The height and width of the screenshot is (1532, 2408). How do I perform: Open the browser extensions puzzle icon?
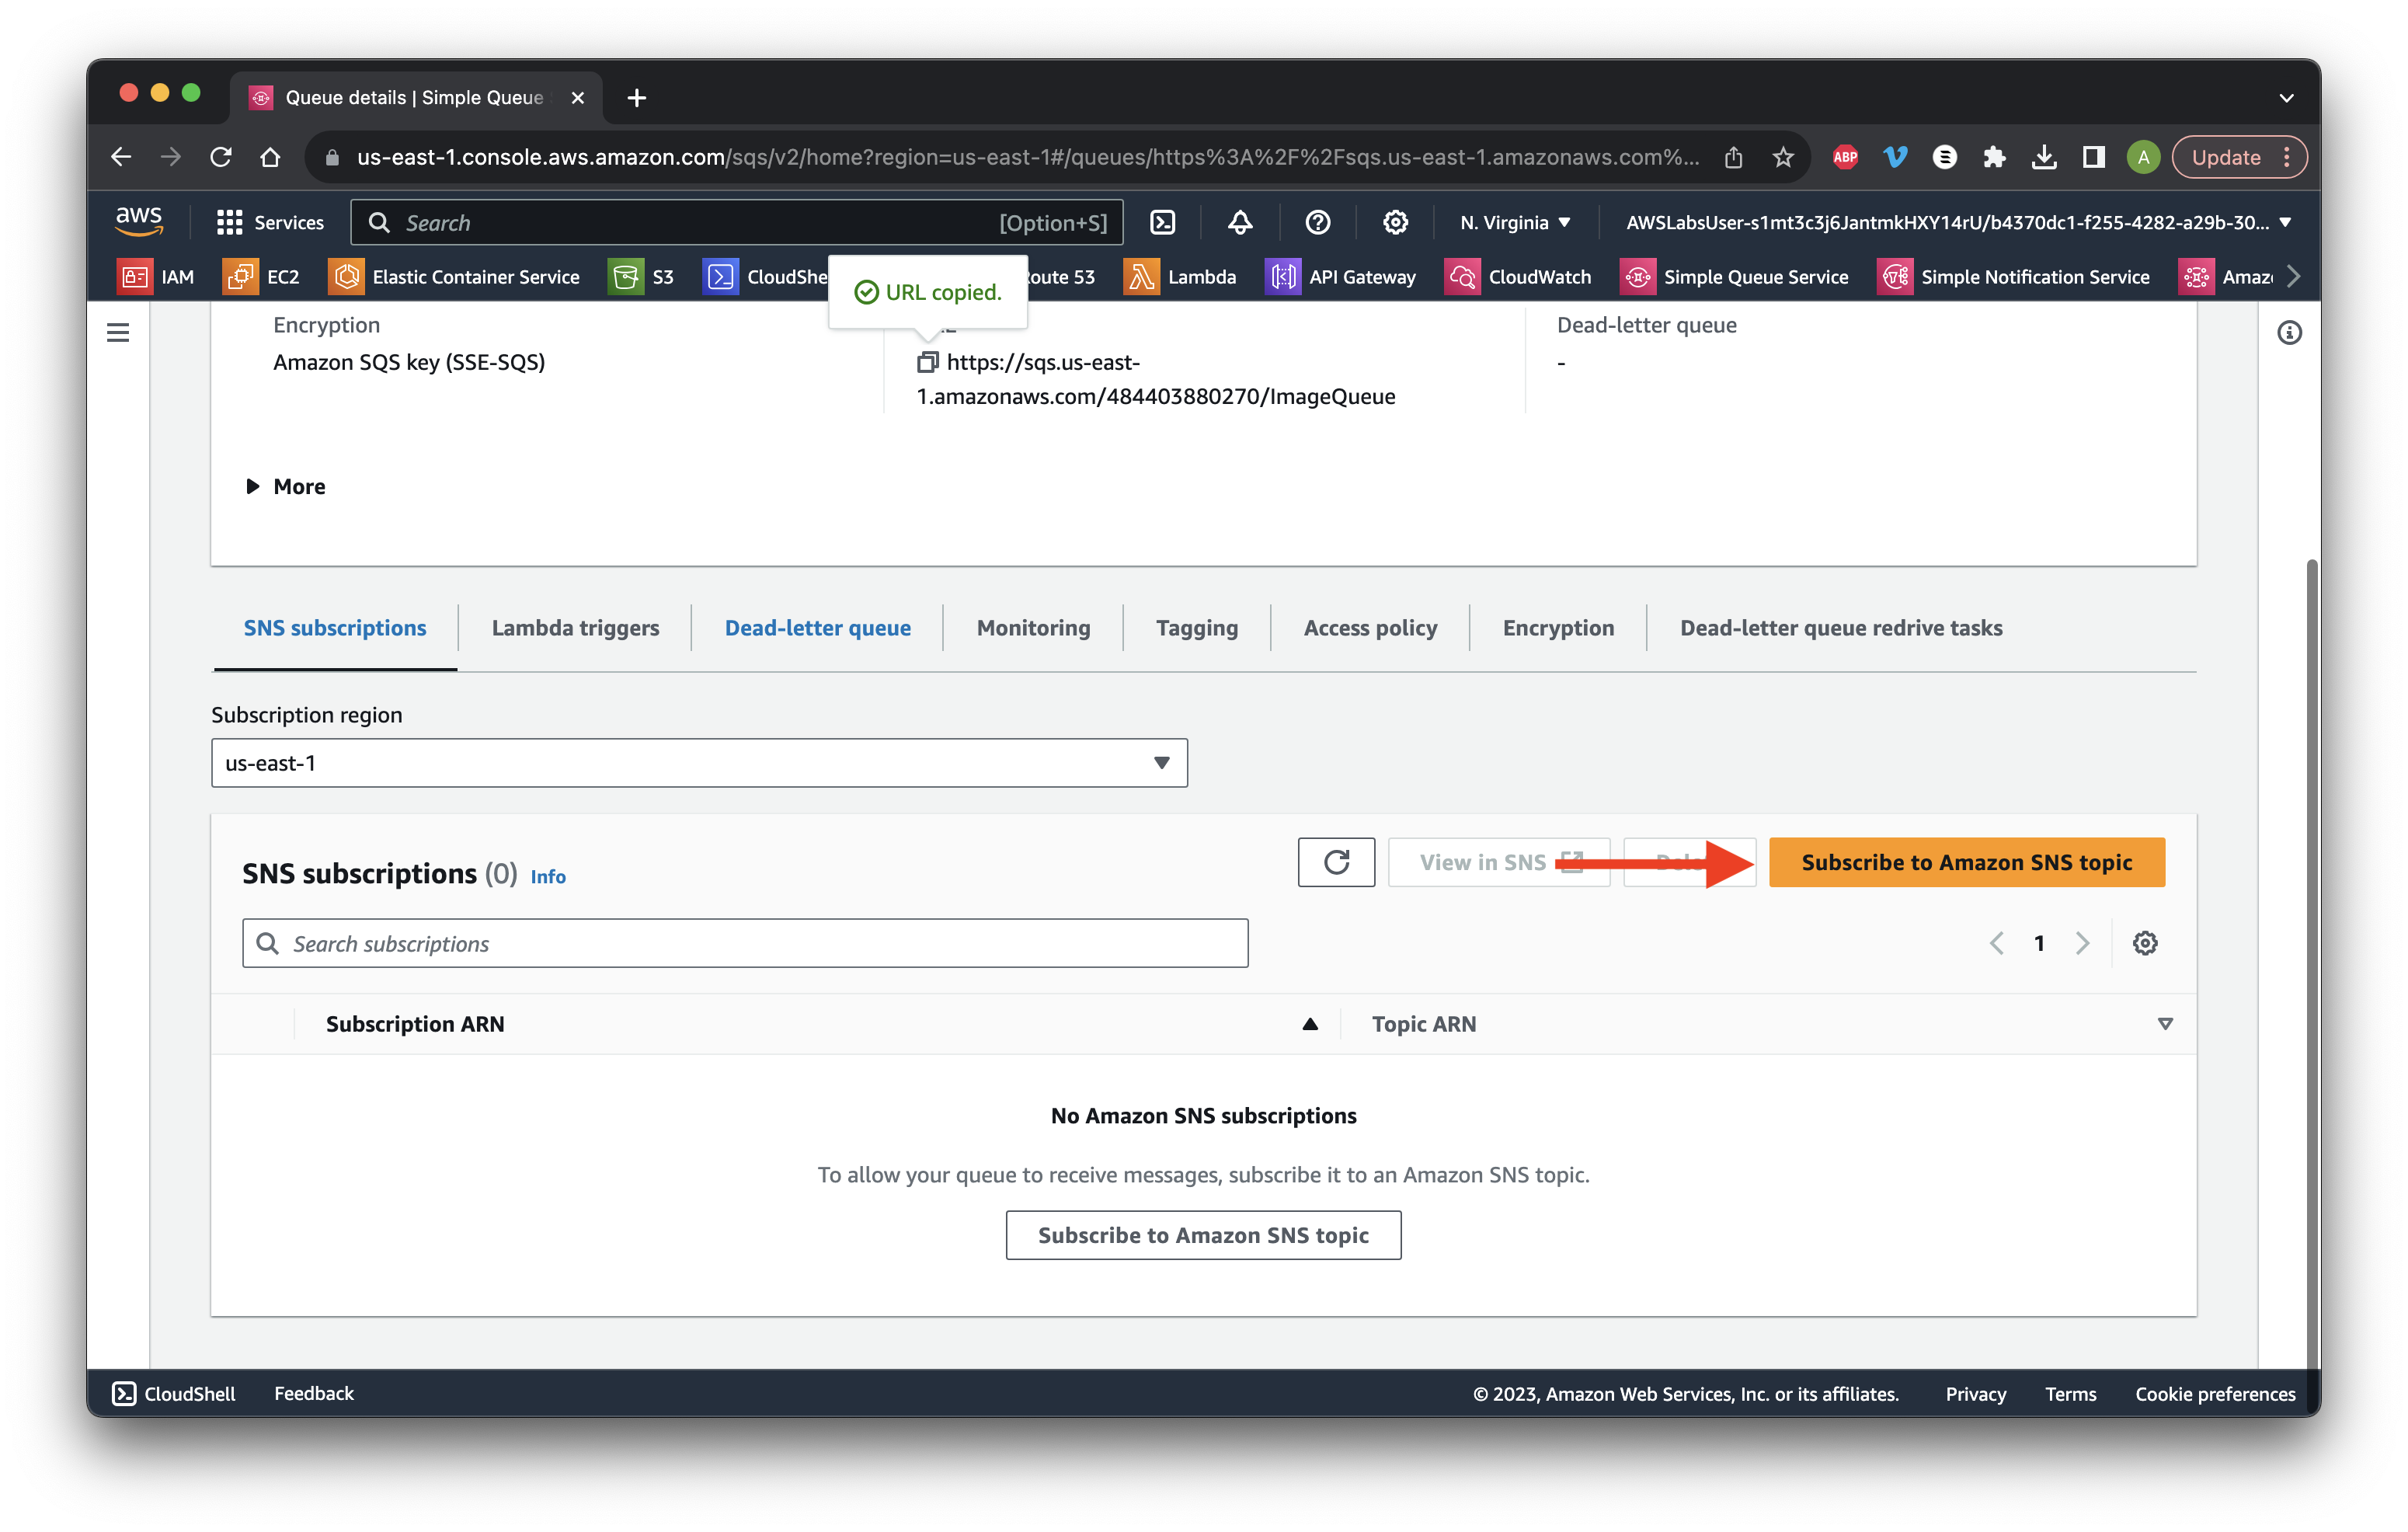click(1993, 157)
